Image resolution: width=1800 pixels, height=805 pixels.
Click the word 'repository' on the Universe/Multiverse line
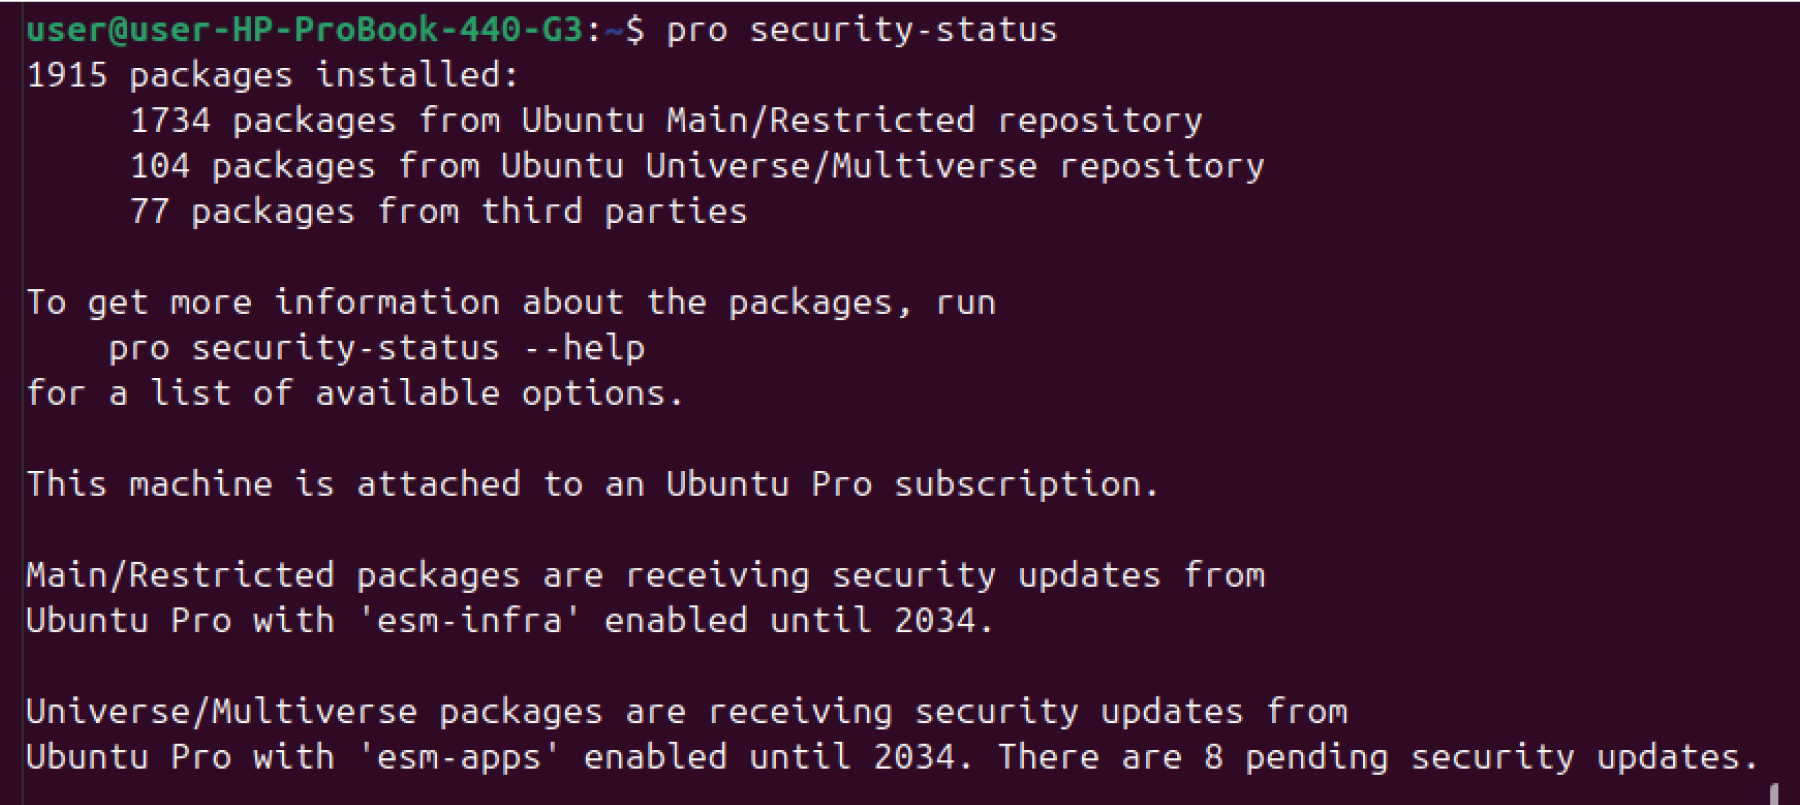(1162, 166)
